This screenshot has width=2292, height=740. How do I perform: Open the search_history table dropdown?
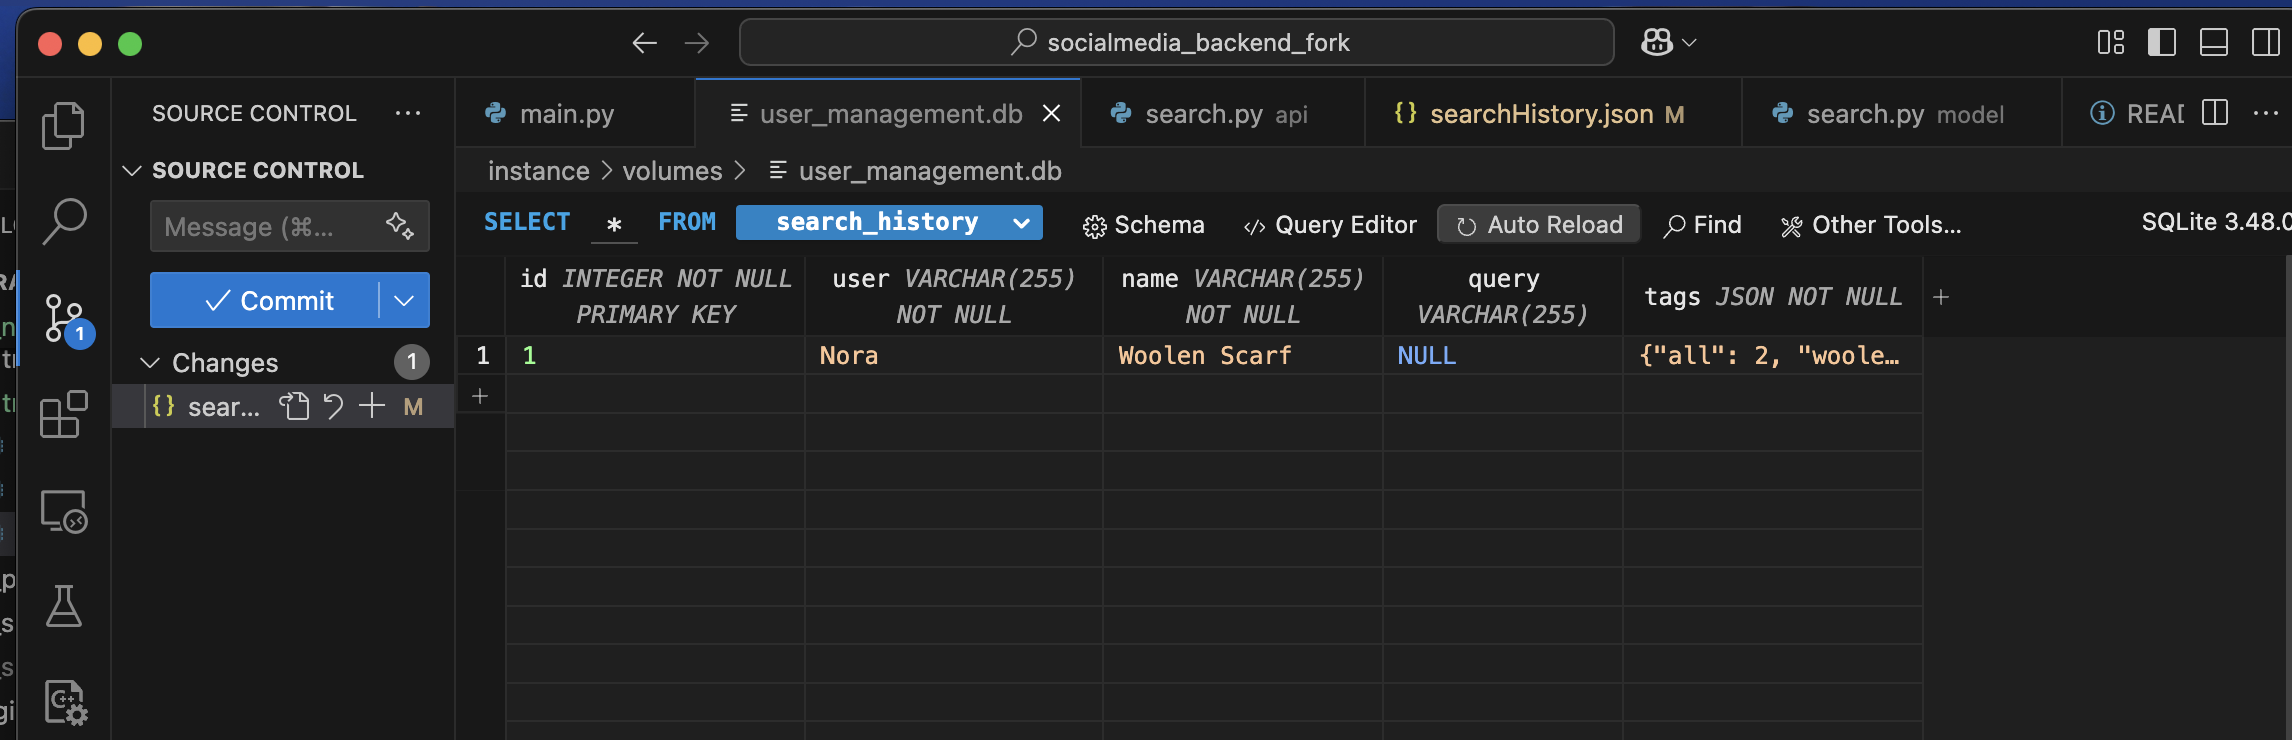point(889,222)
